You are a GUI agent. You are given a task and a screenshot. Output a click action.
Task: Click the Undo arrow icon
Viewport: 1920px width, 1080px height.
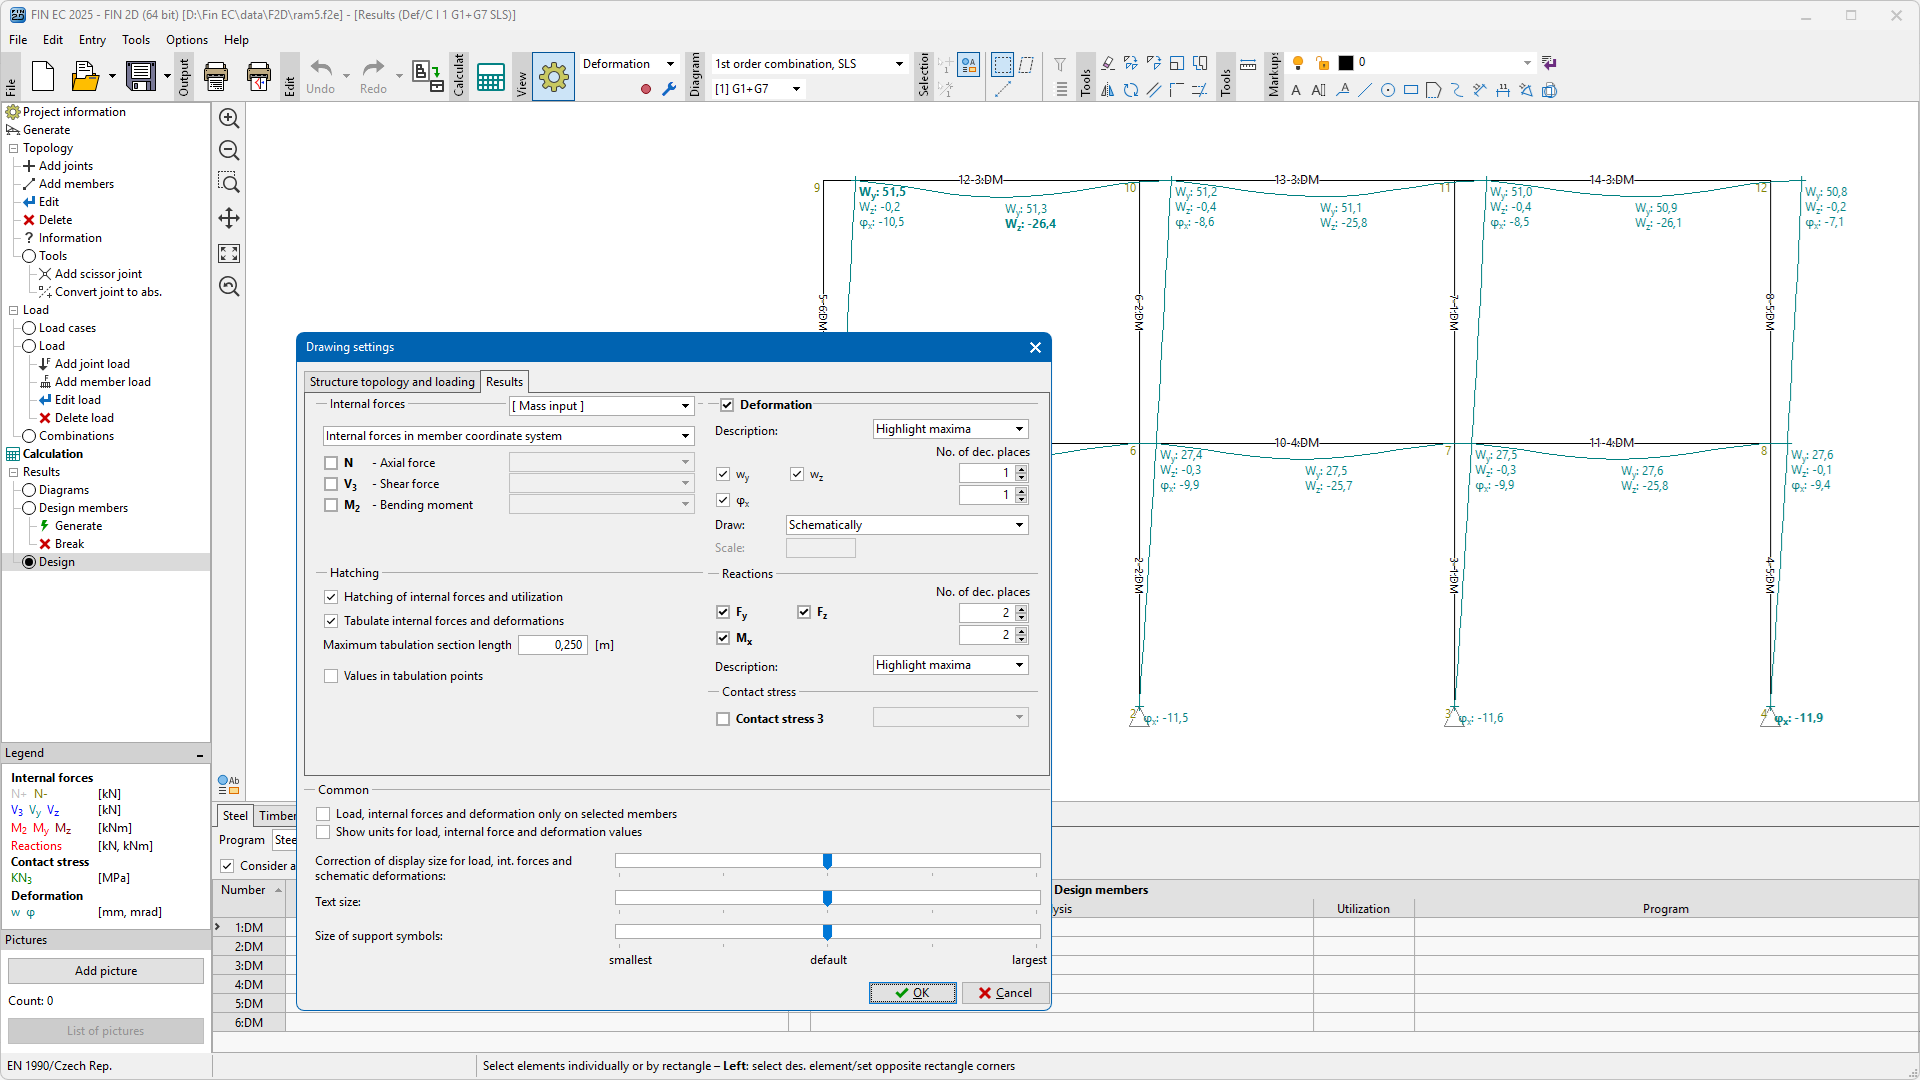coord(321,69)
